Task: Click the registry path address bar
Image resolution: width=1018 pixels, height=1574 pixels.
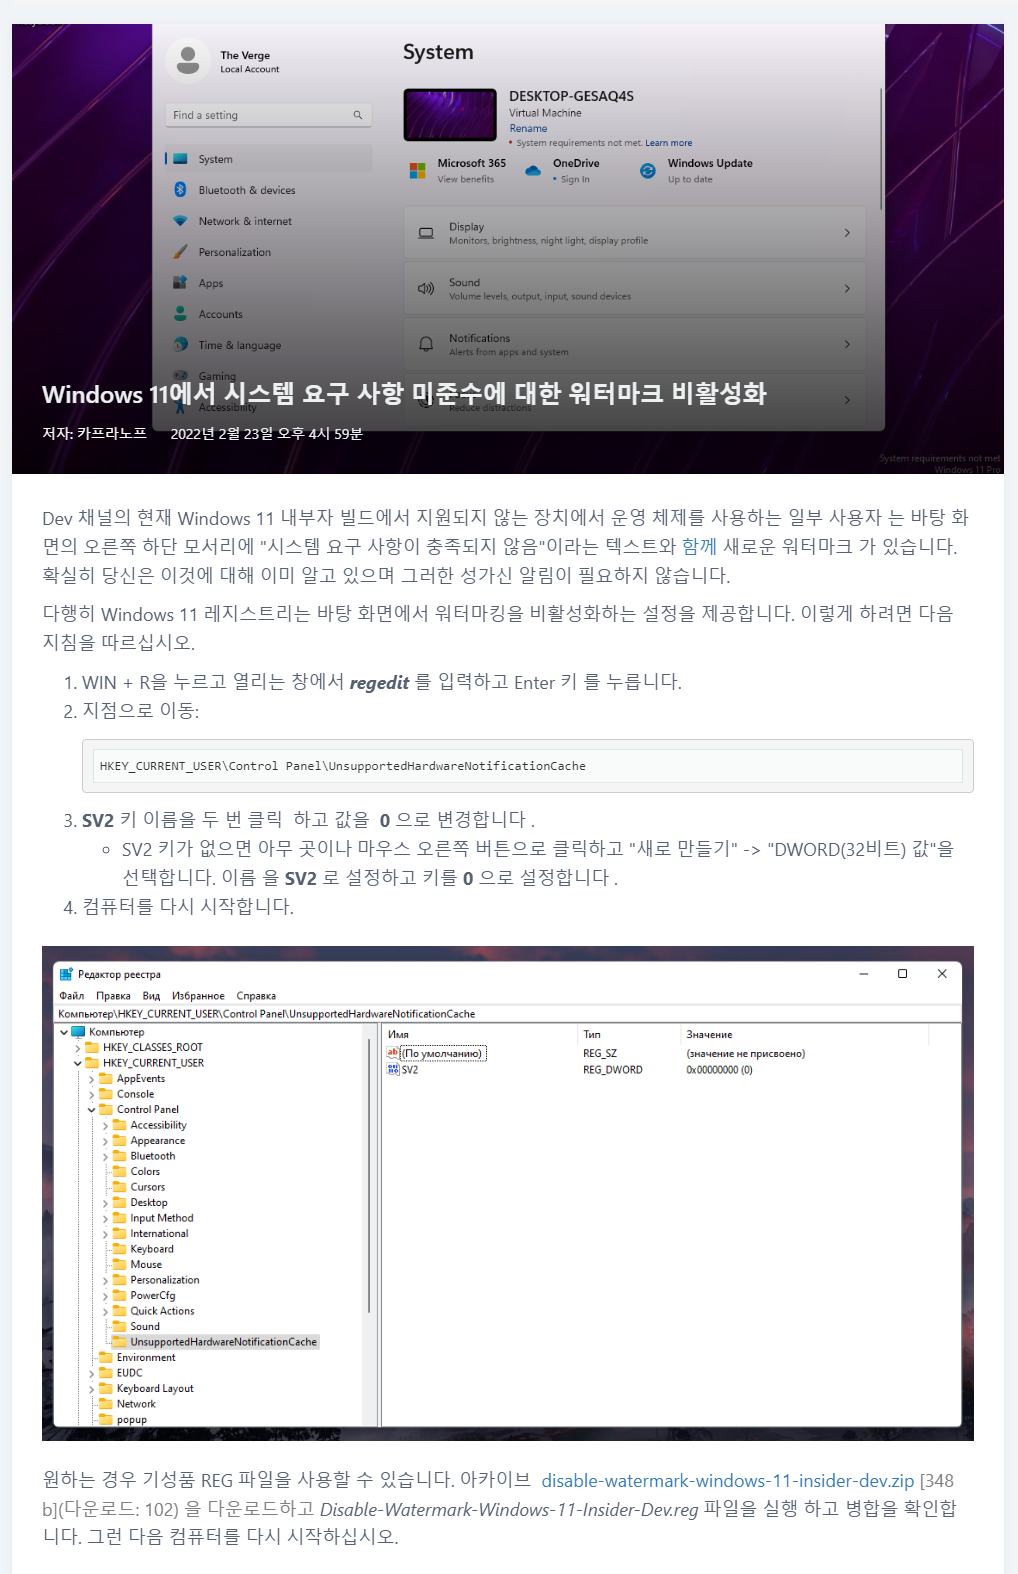Action: (509, 1014)
